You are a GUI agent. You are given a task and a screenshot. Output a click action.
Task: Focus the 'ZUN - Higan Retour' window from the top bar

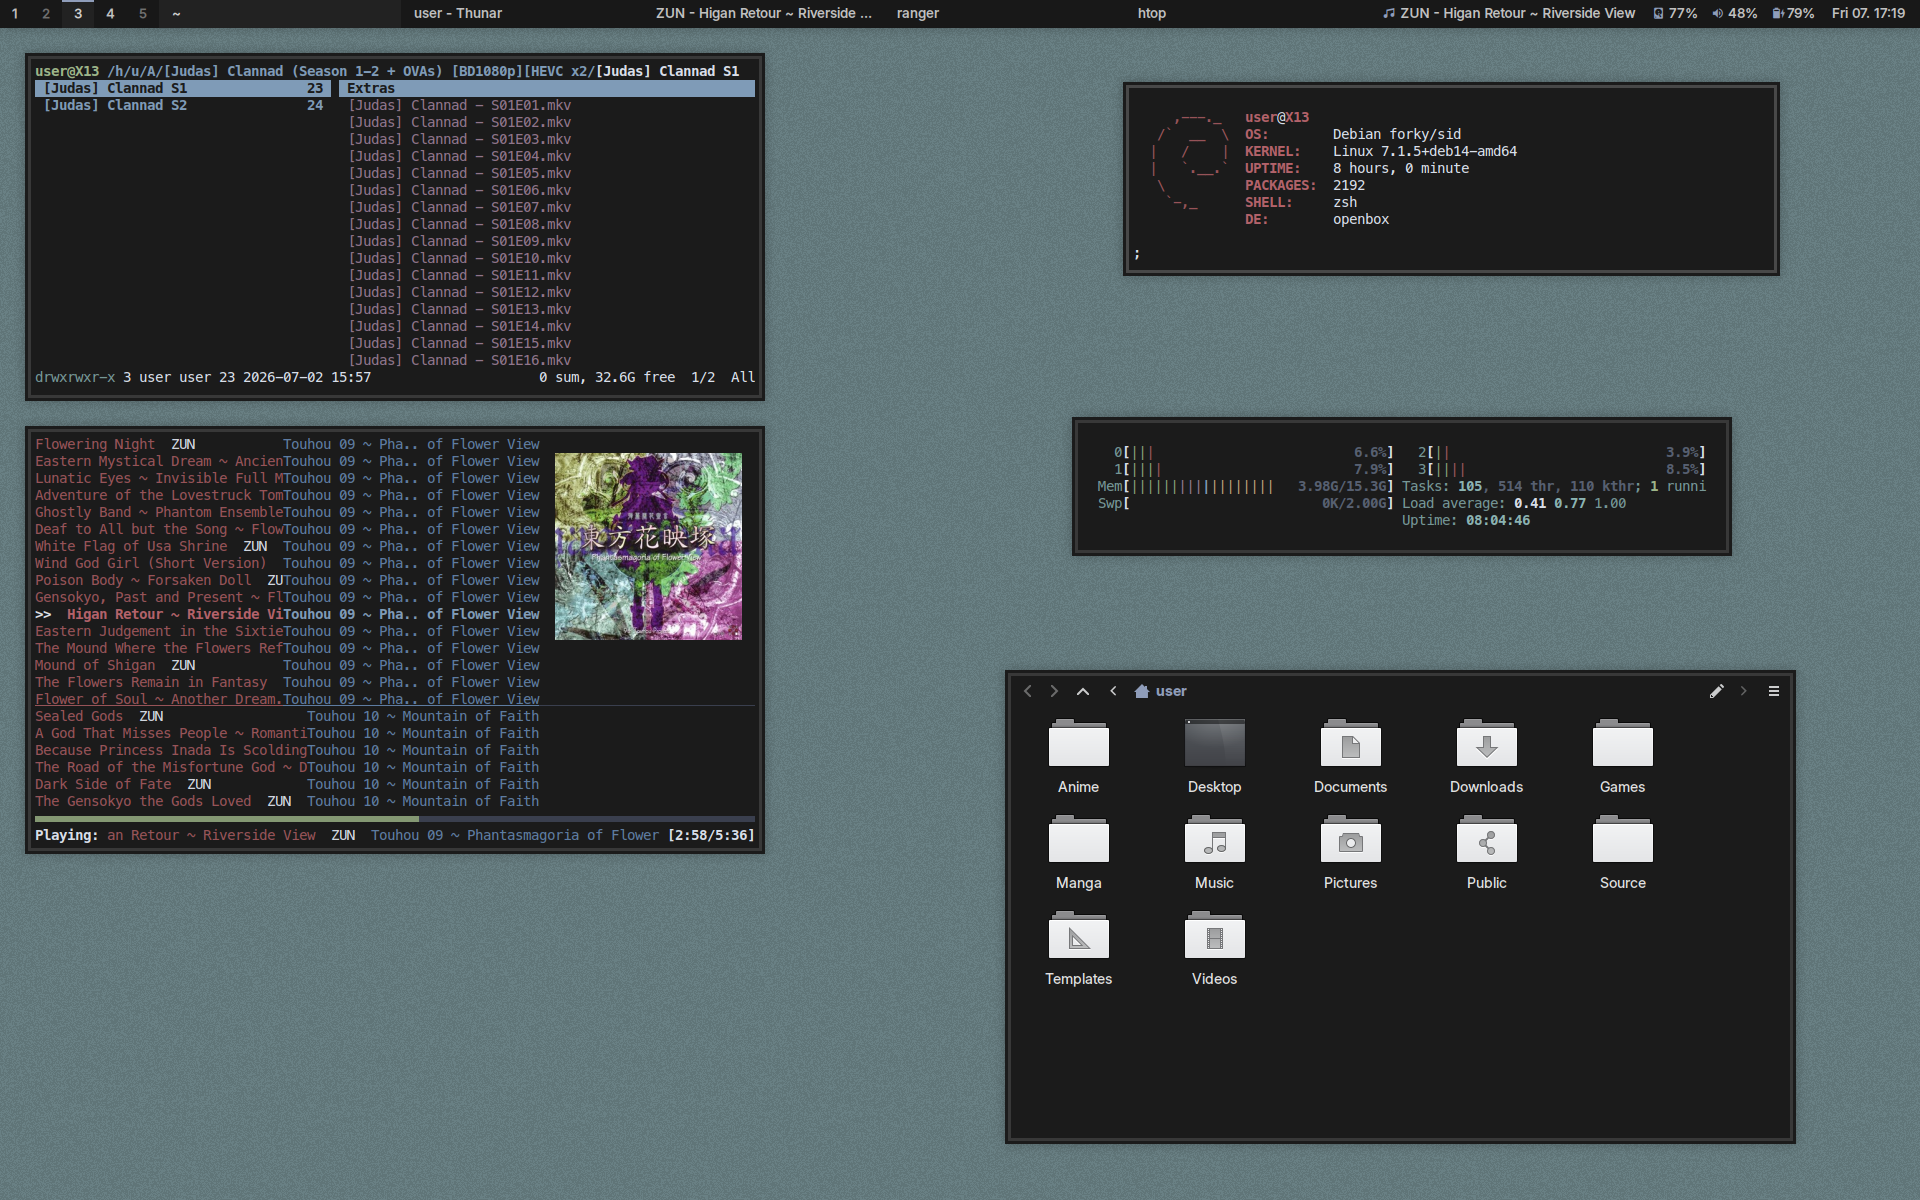click(764, 13)
